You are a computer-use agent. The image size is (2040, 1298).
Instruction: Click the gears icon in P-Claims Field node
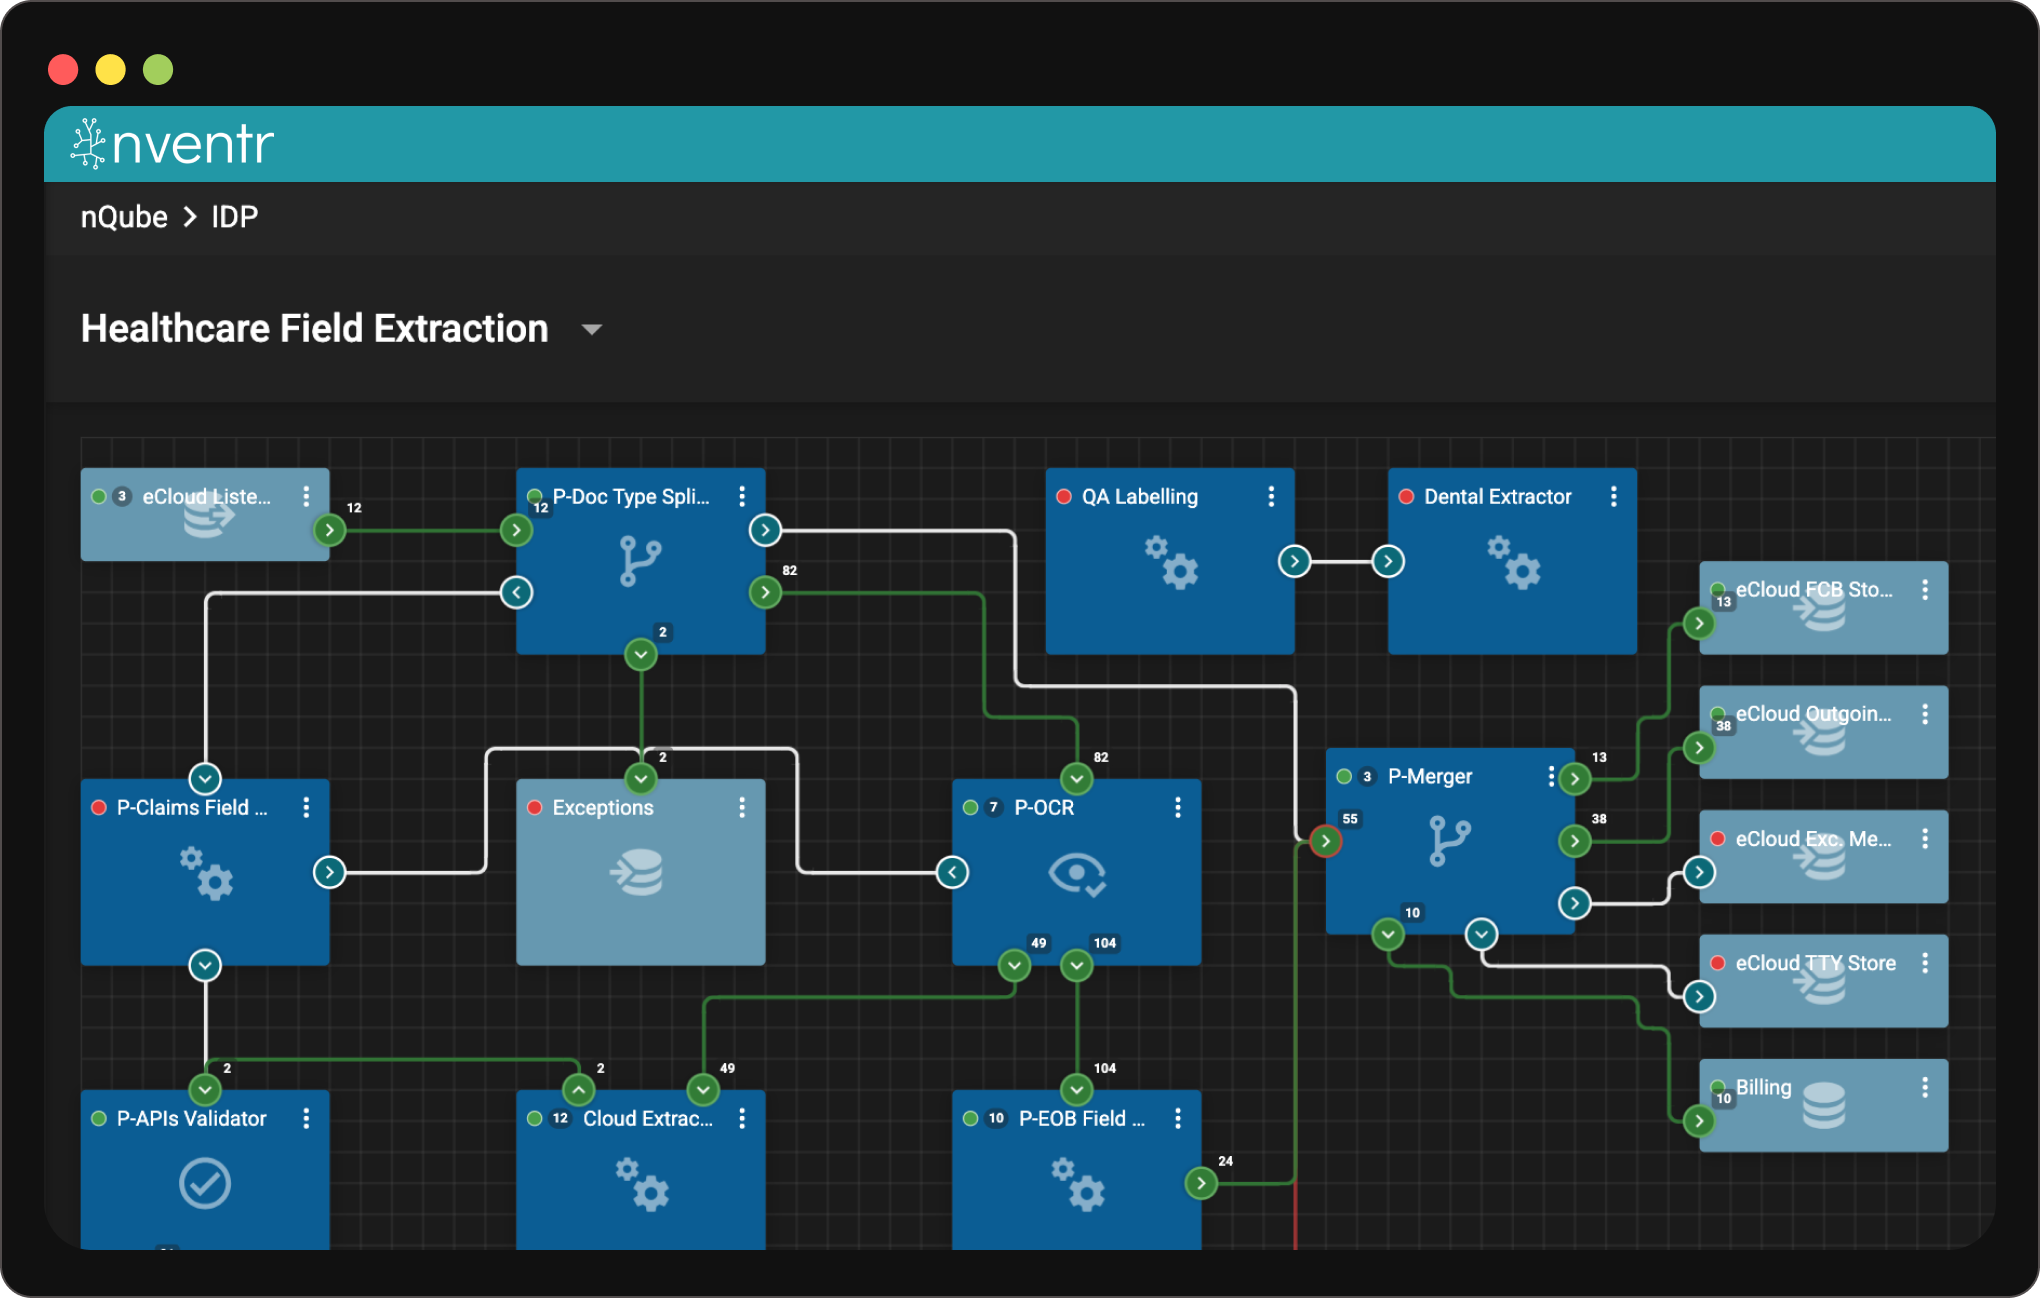[206, 873]
